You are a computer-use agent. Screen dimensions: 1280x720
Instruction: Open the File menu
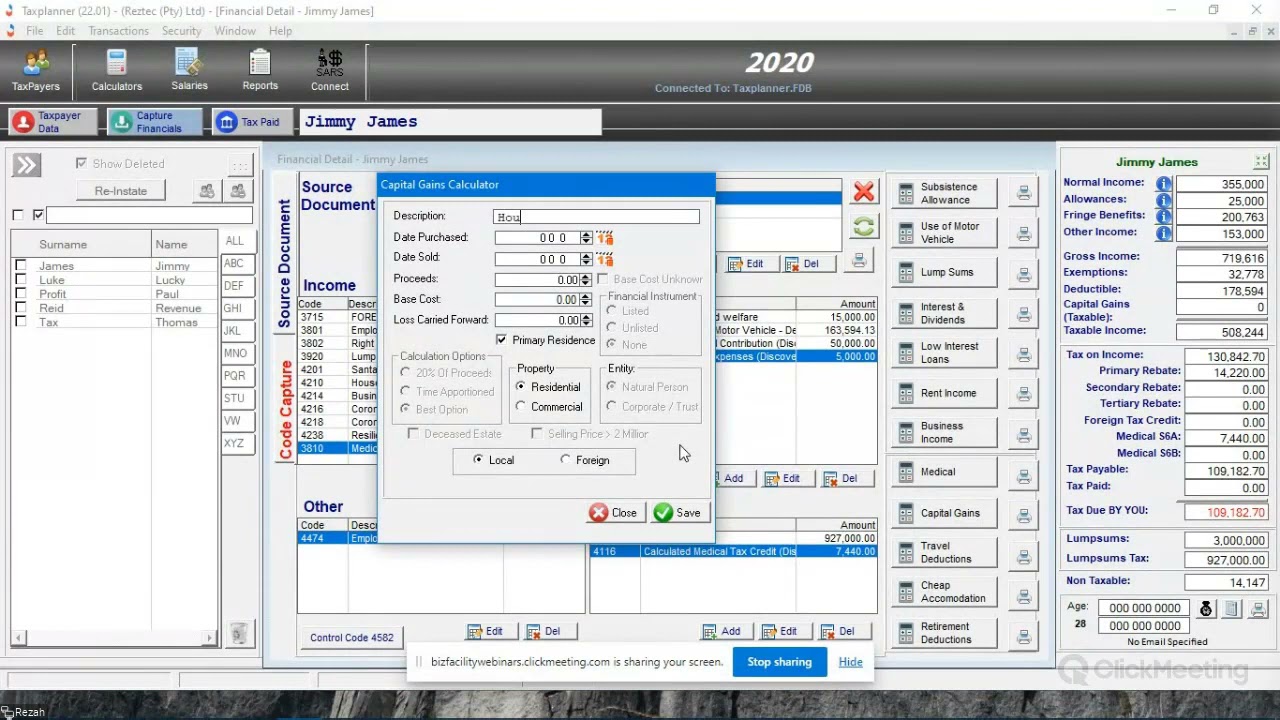(x=34, y=31)
